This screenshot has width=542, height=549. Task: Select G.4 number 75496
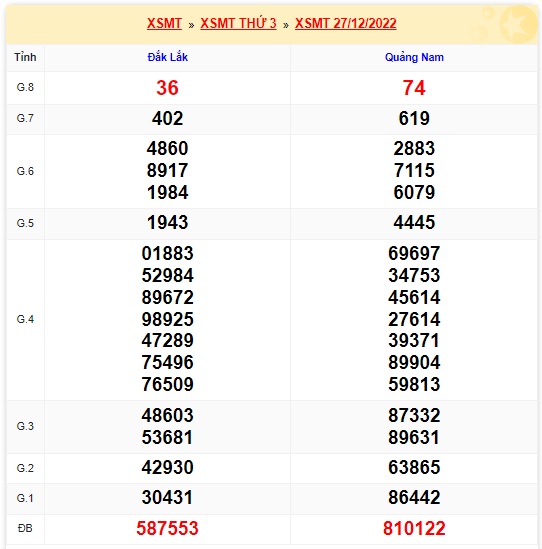(x=167, y=362)
